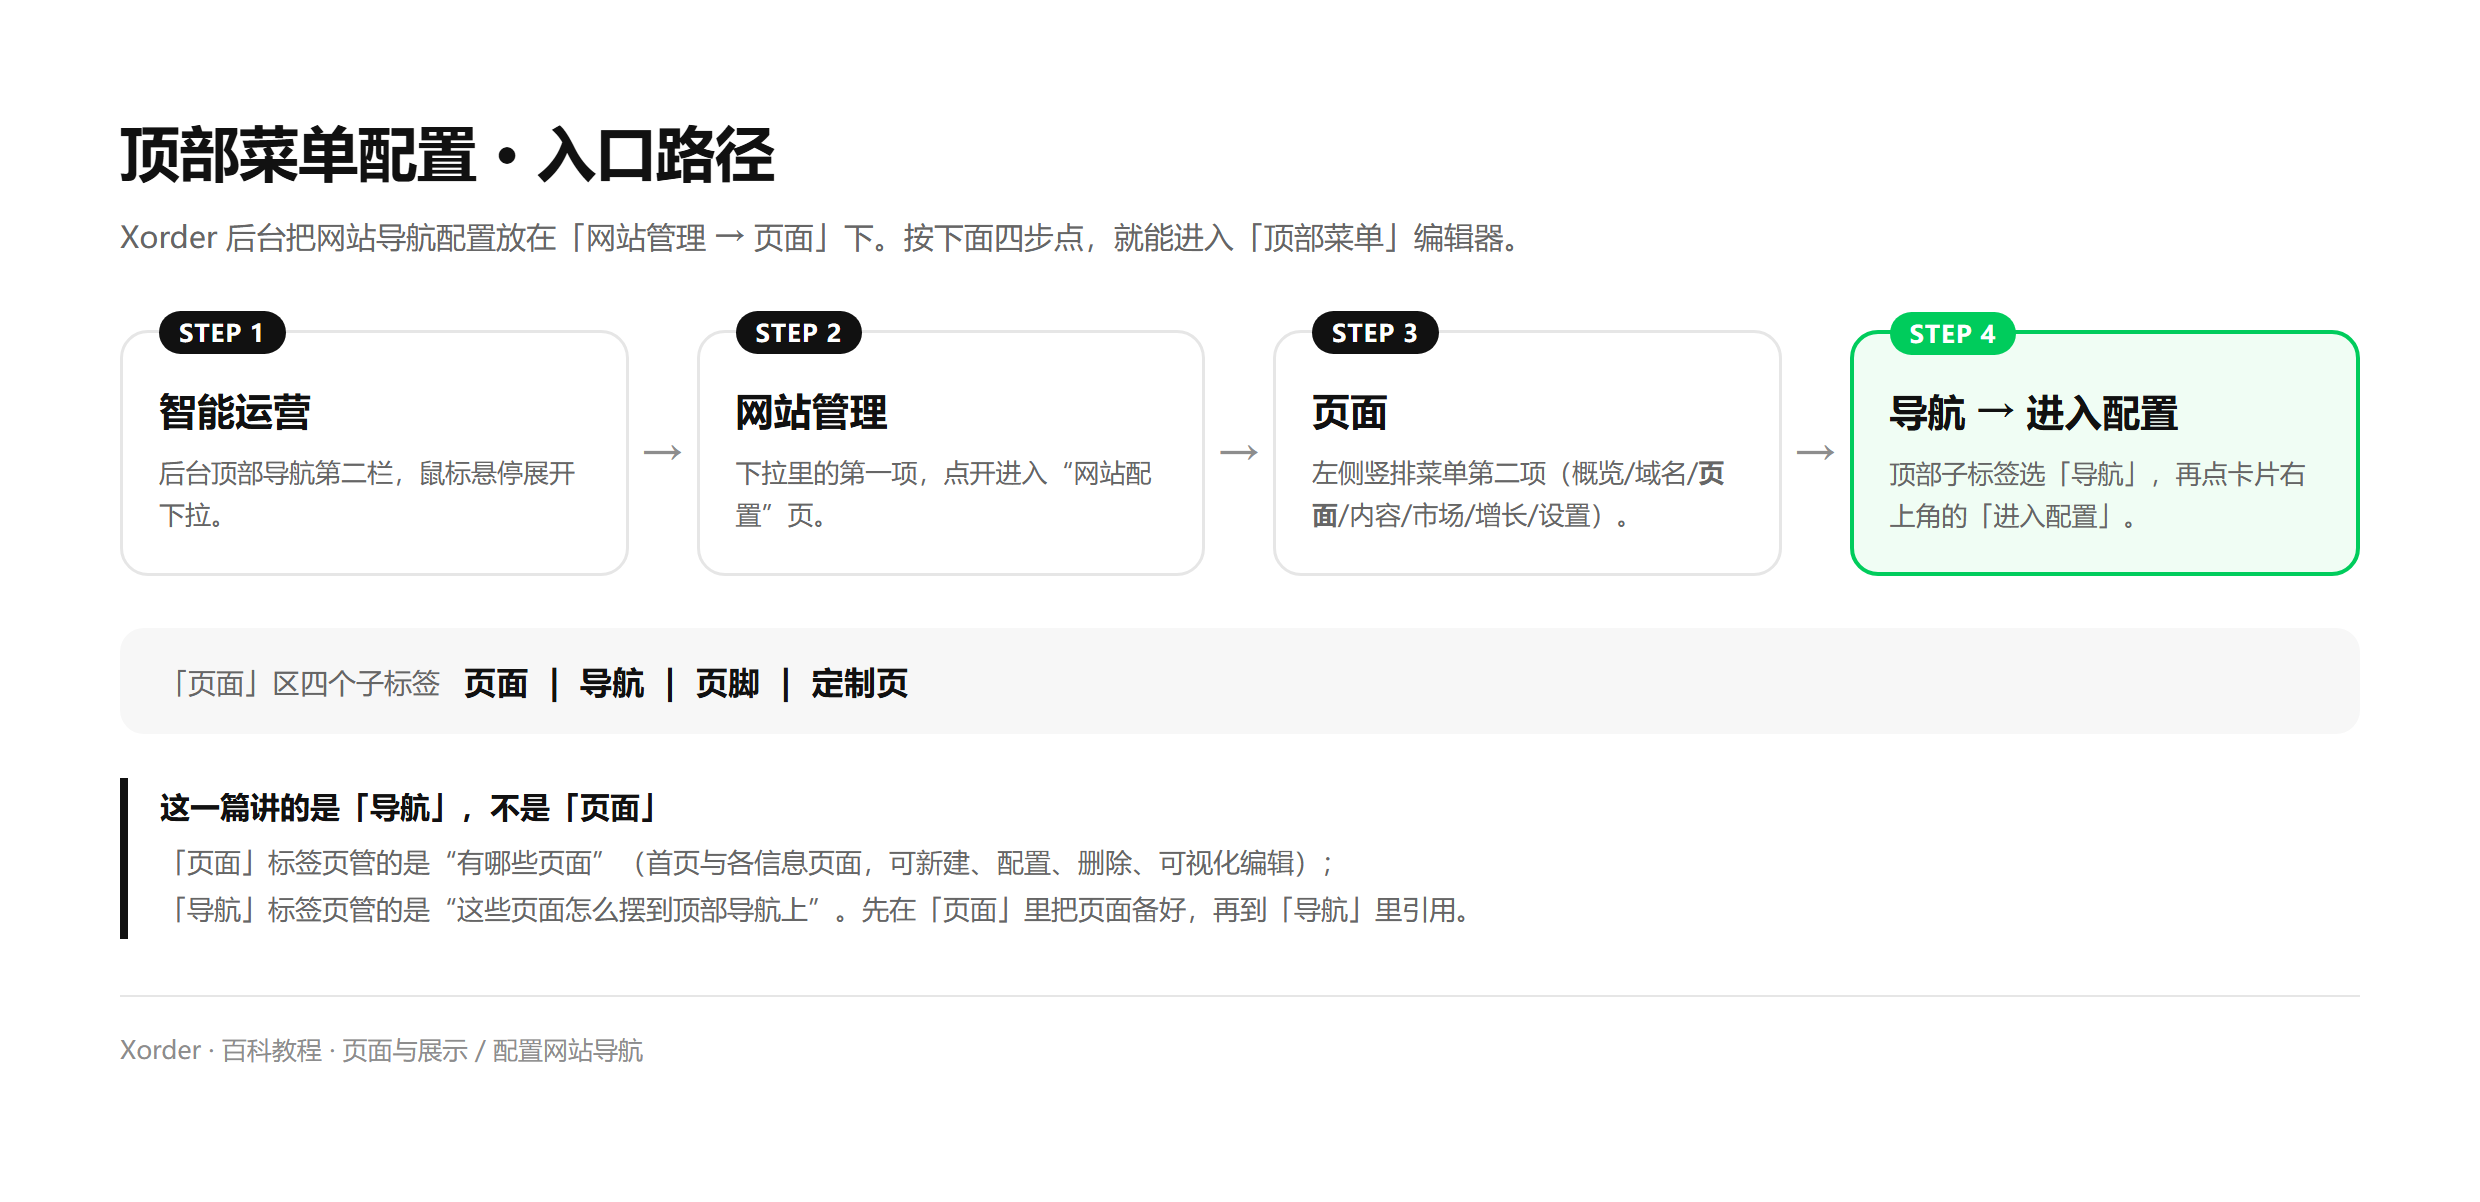Click the 导航 → 进入配置 heading

(x=2033, y=413)
